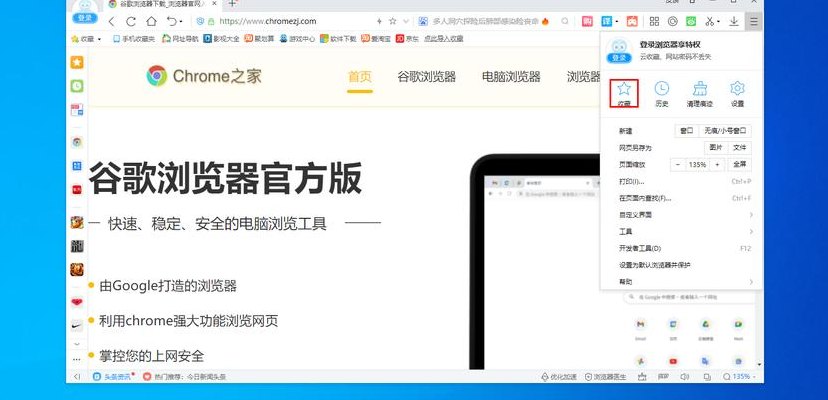Open the pink shopping extension icon

click(587, 21)
